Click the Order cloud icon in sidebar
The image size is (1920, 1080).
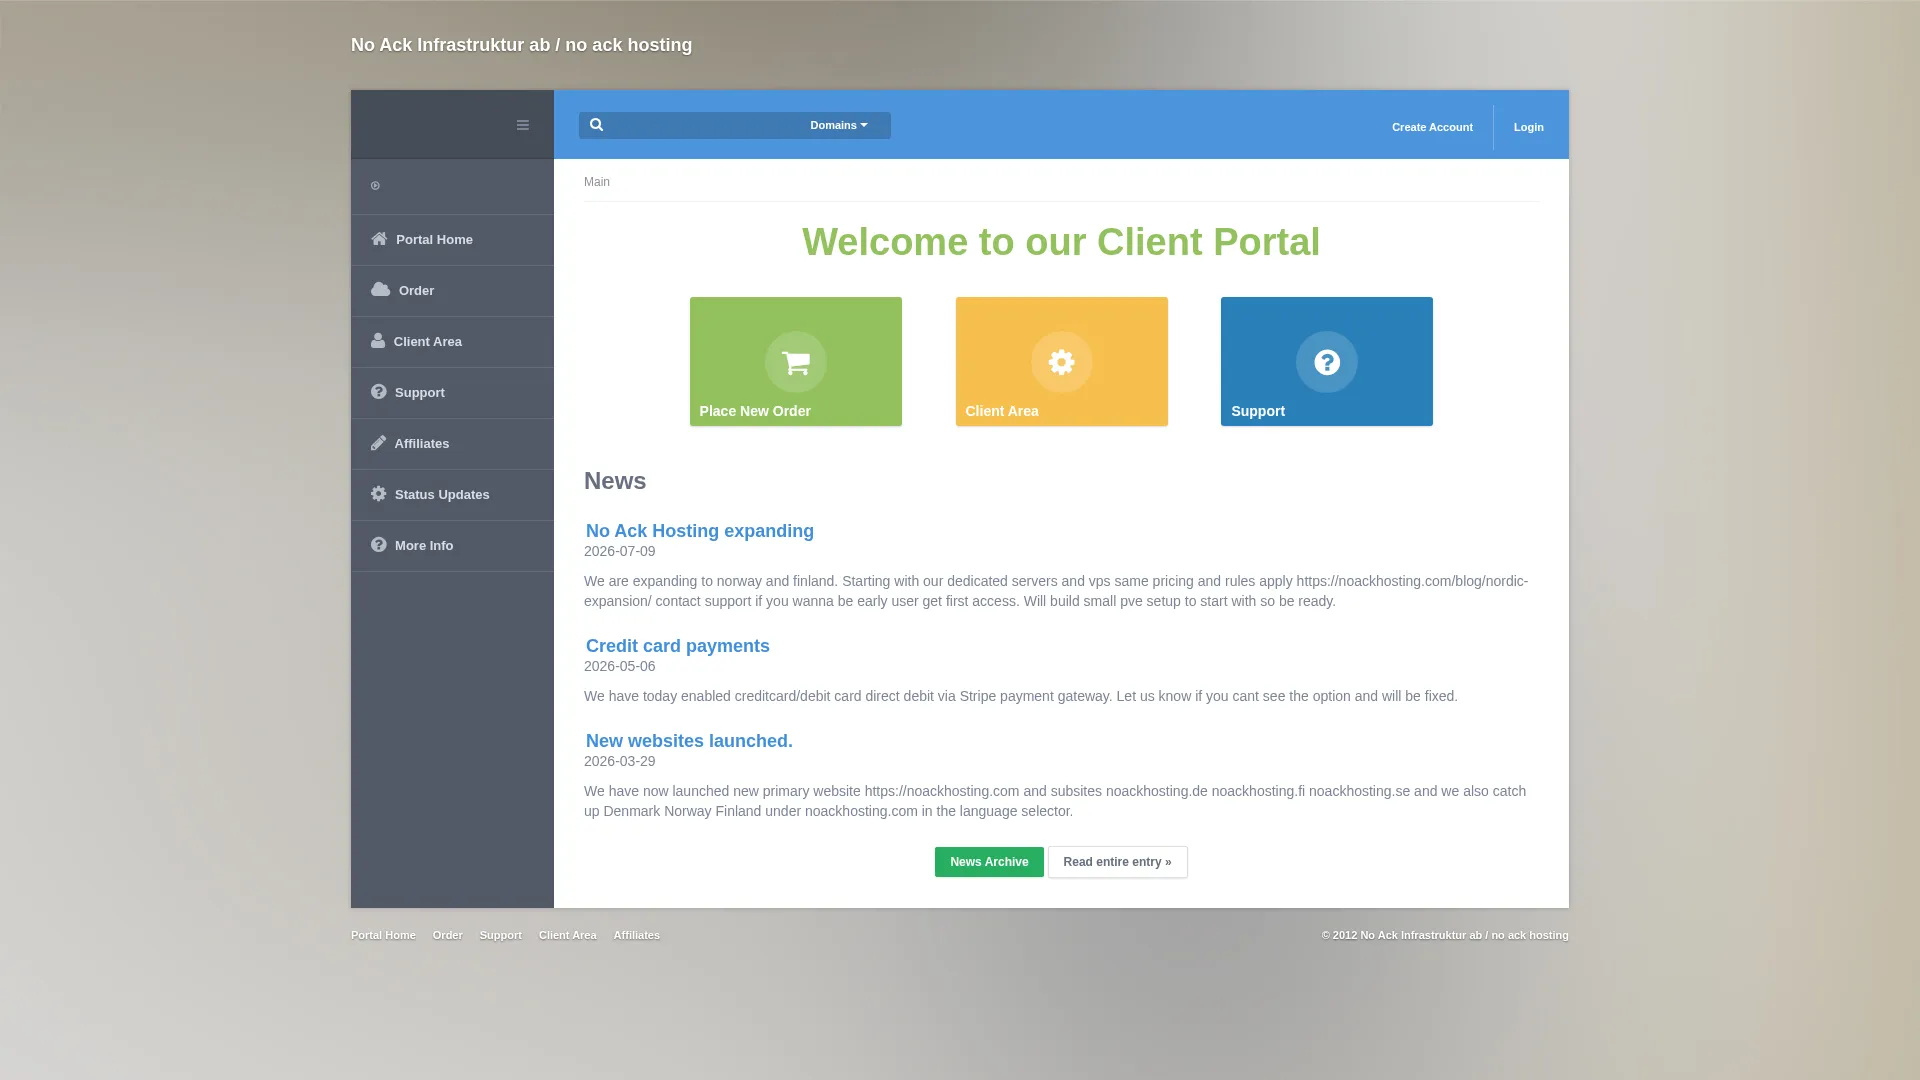pyautogui.click(x=380, y=290)
